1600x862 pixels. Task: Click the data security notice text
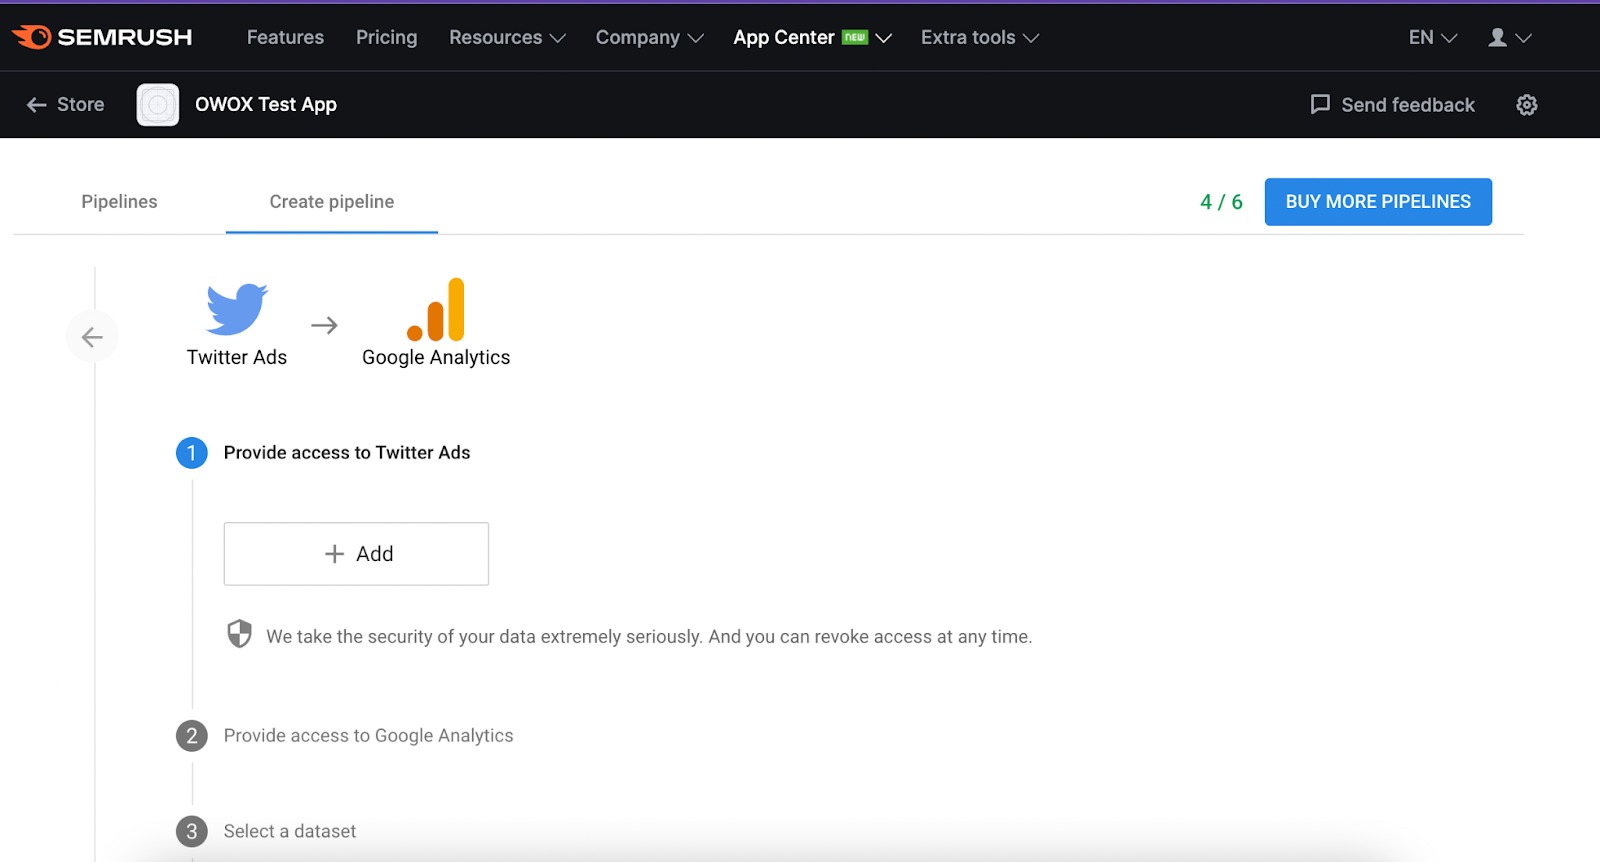(649, 637)
